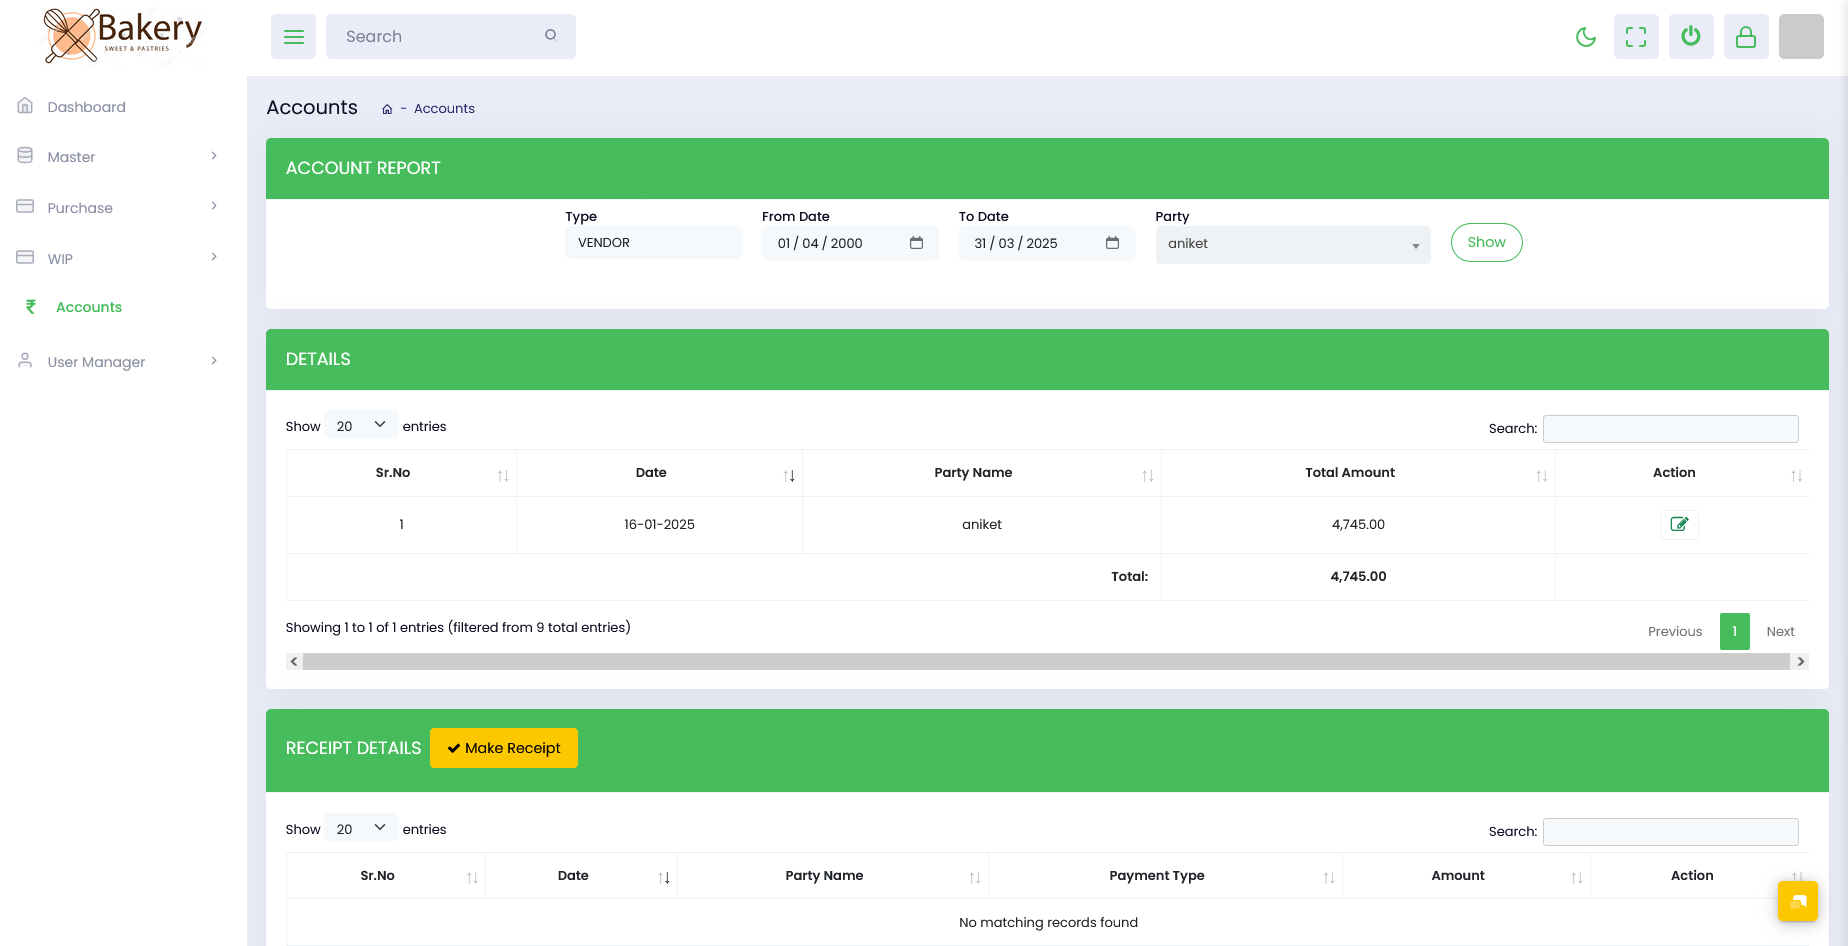Open the Details entries count dropdown

tap(360, 426)
